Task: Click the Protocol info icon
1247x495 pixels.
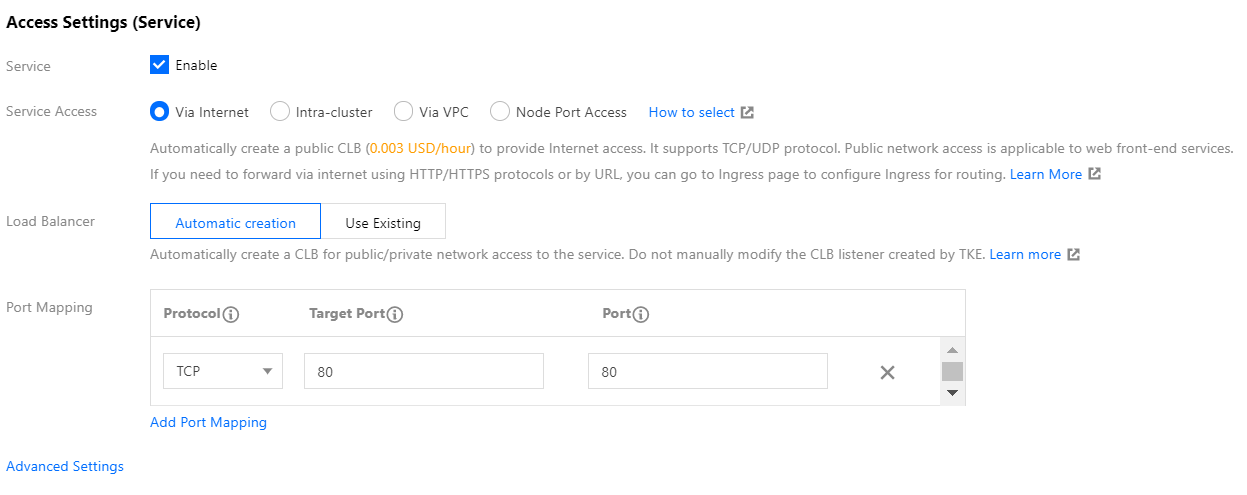Action: 231,314
